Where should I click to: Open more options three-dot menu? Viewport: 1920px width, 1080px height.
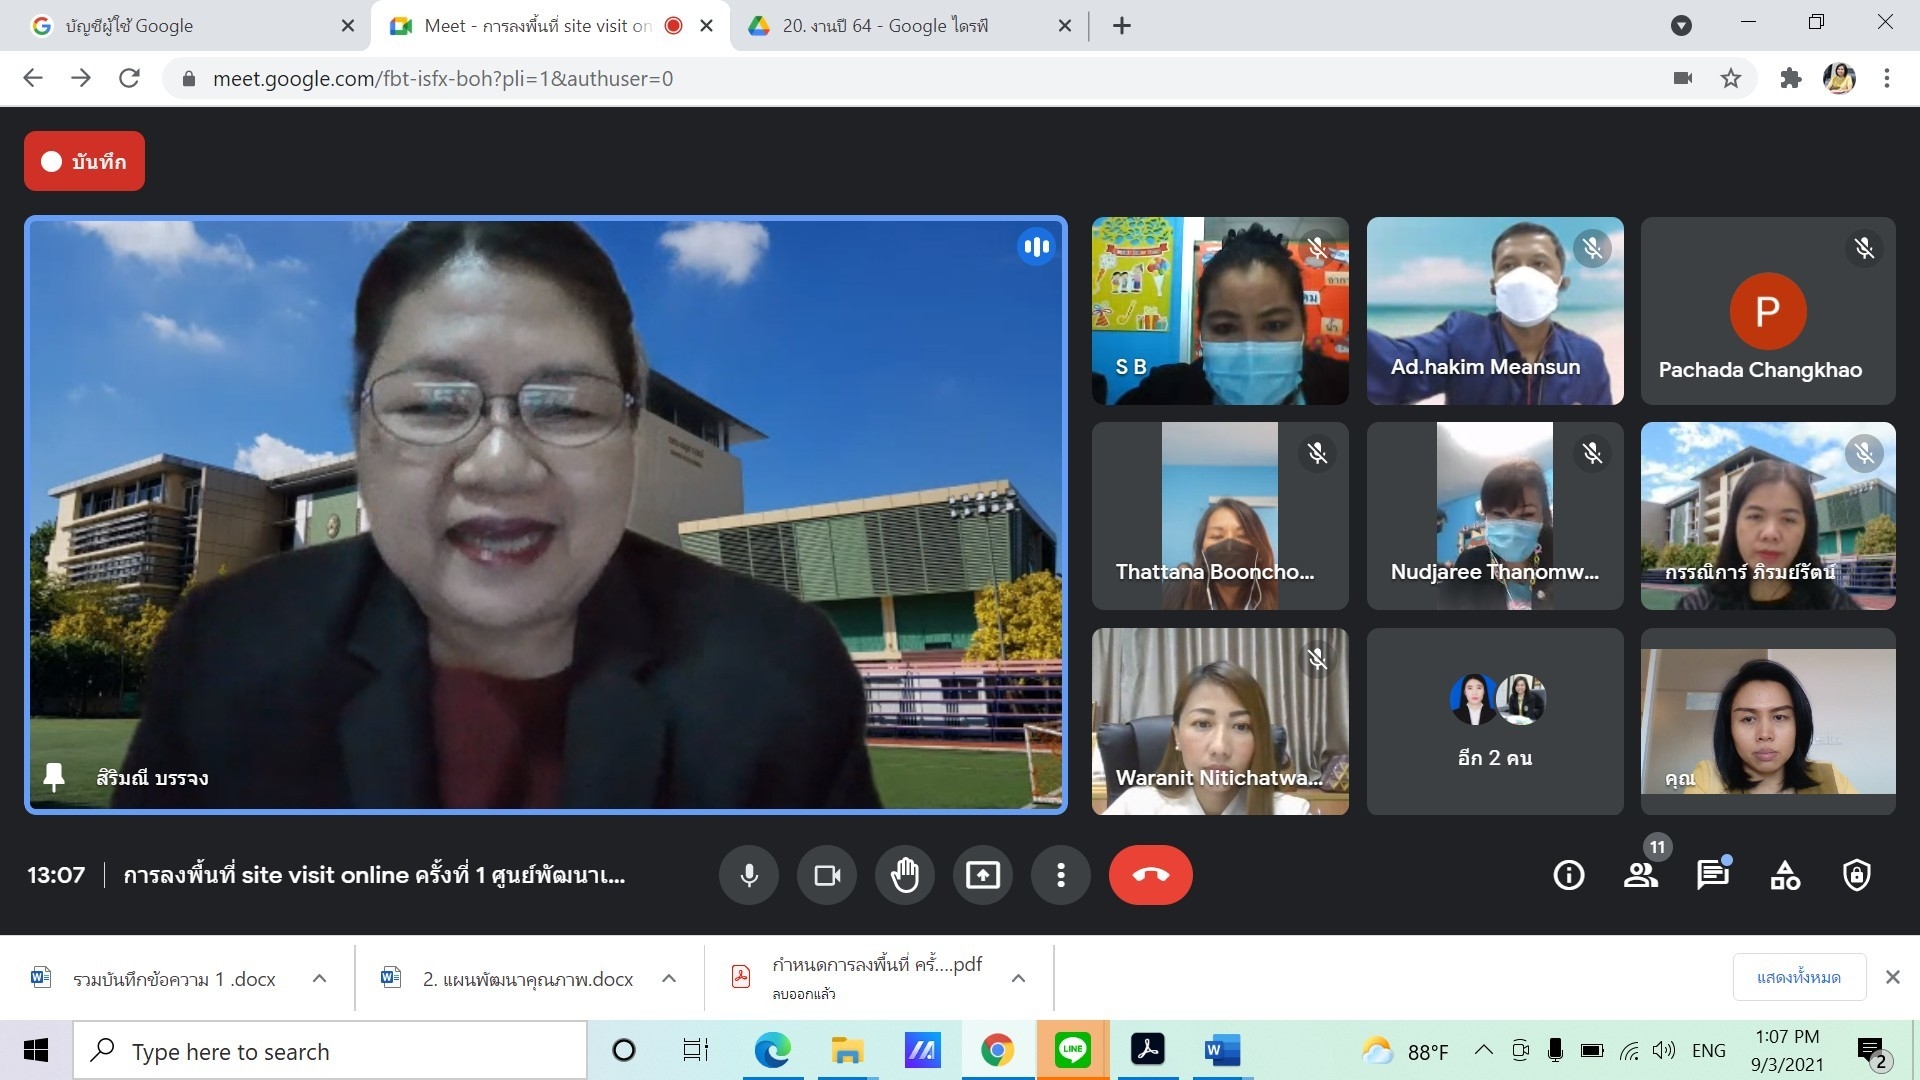click(x=1060, y=875)
